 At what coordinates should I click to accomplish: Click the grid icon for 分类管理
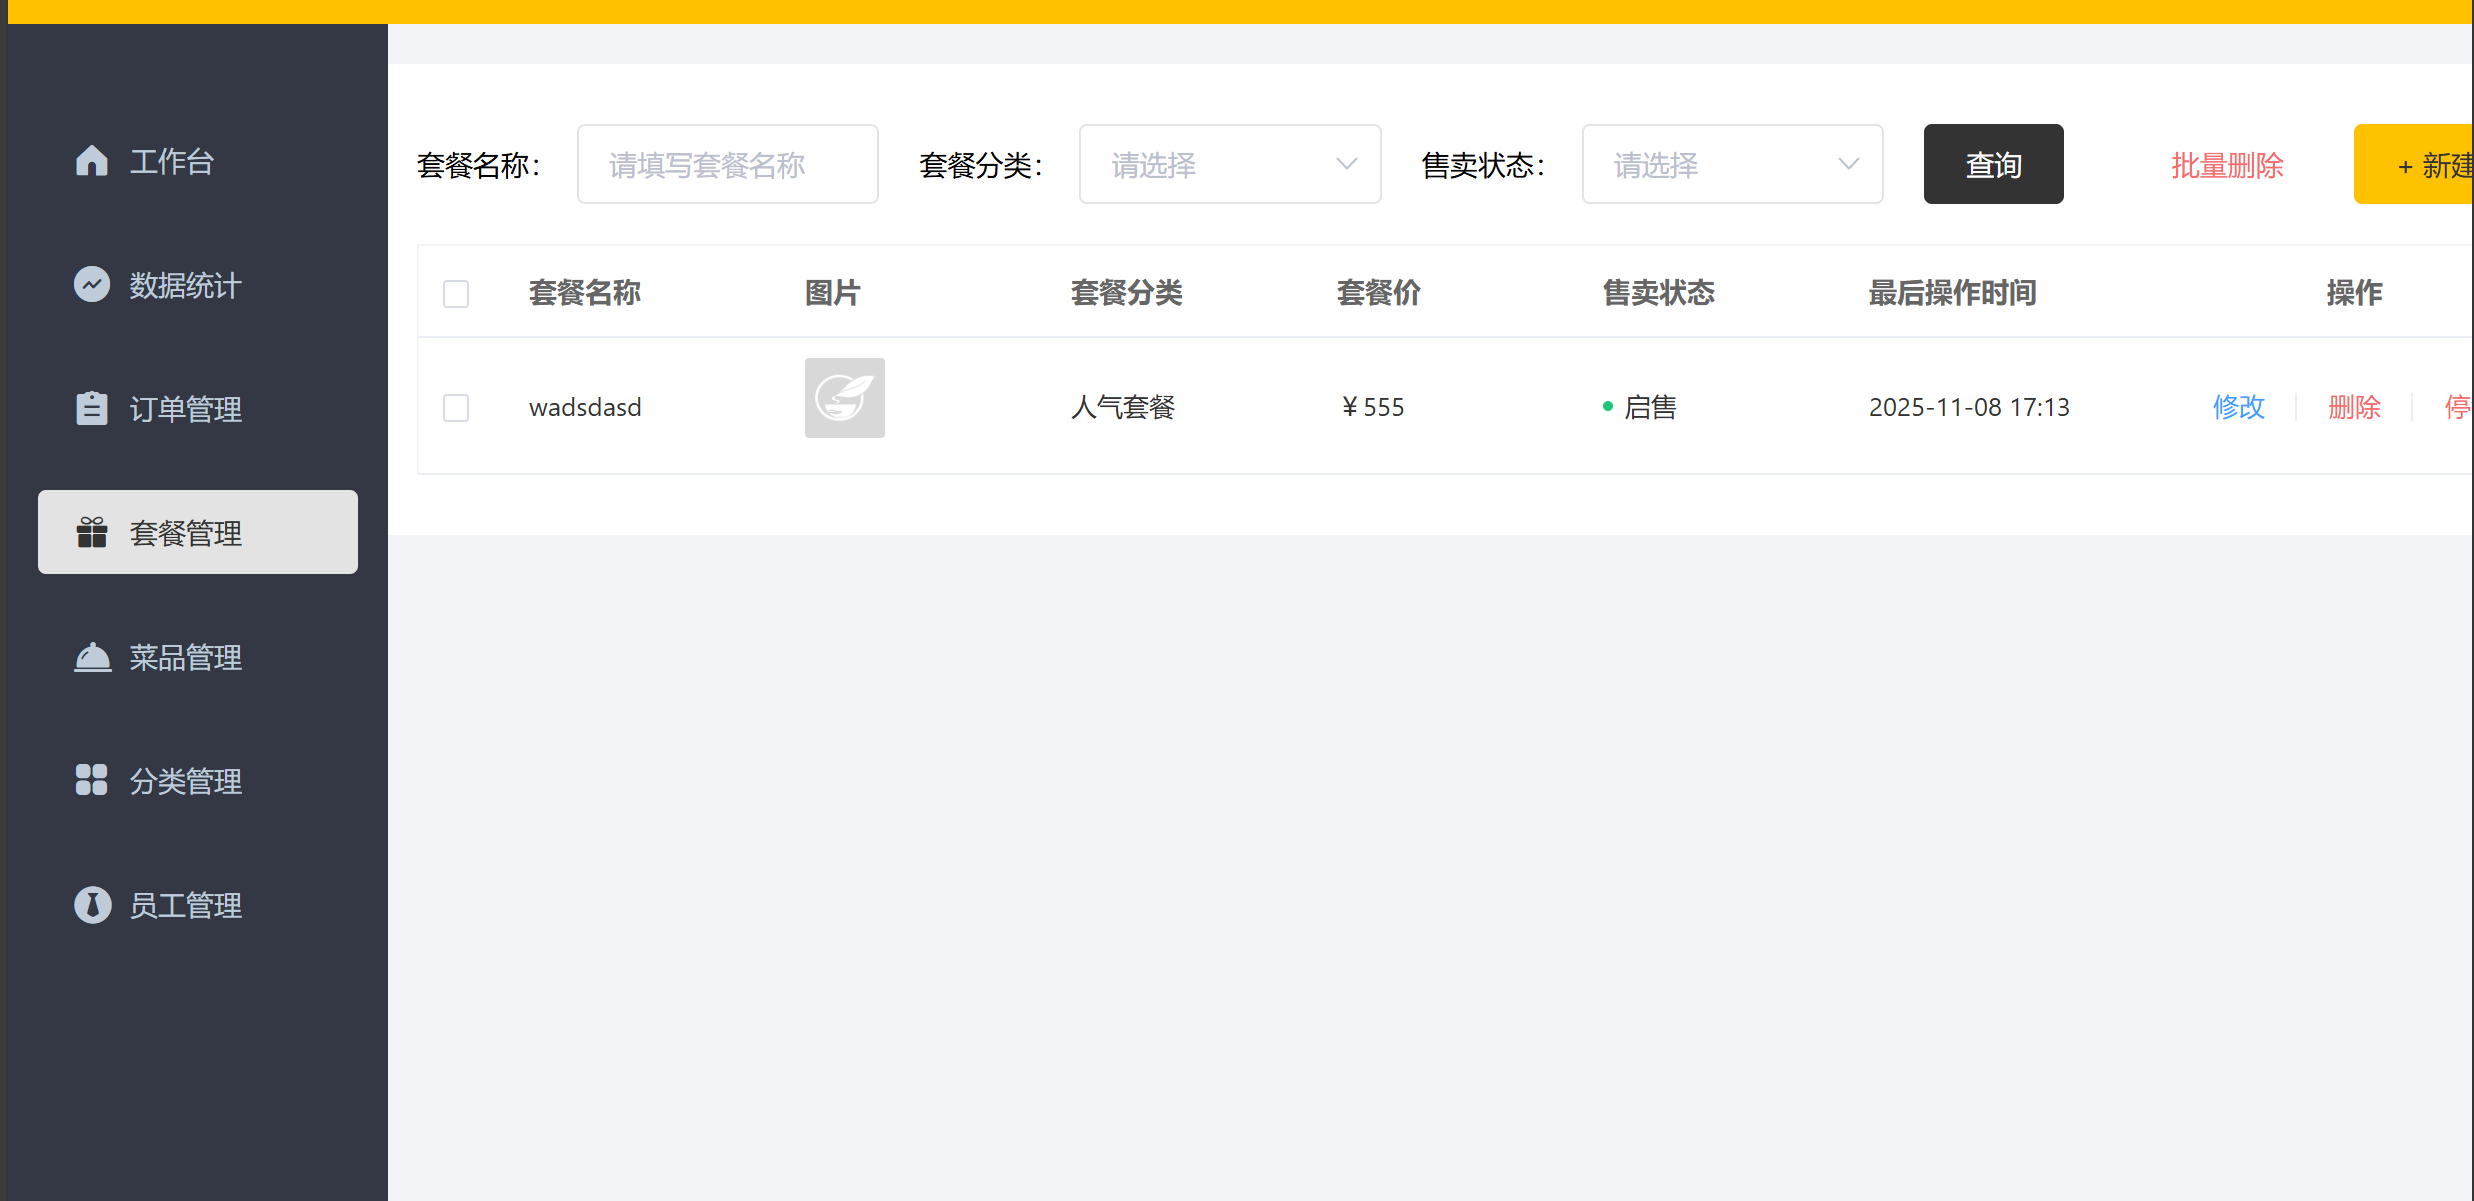[x=91, y=780]
